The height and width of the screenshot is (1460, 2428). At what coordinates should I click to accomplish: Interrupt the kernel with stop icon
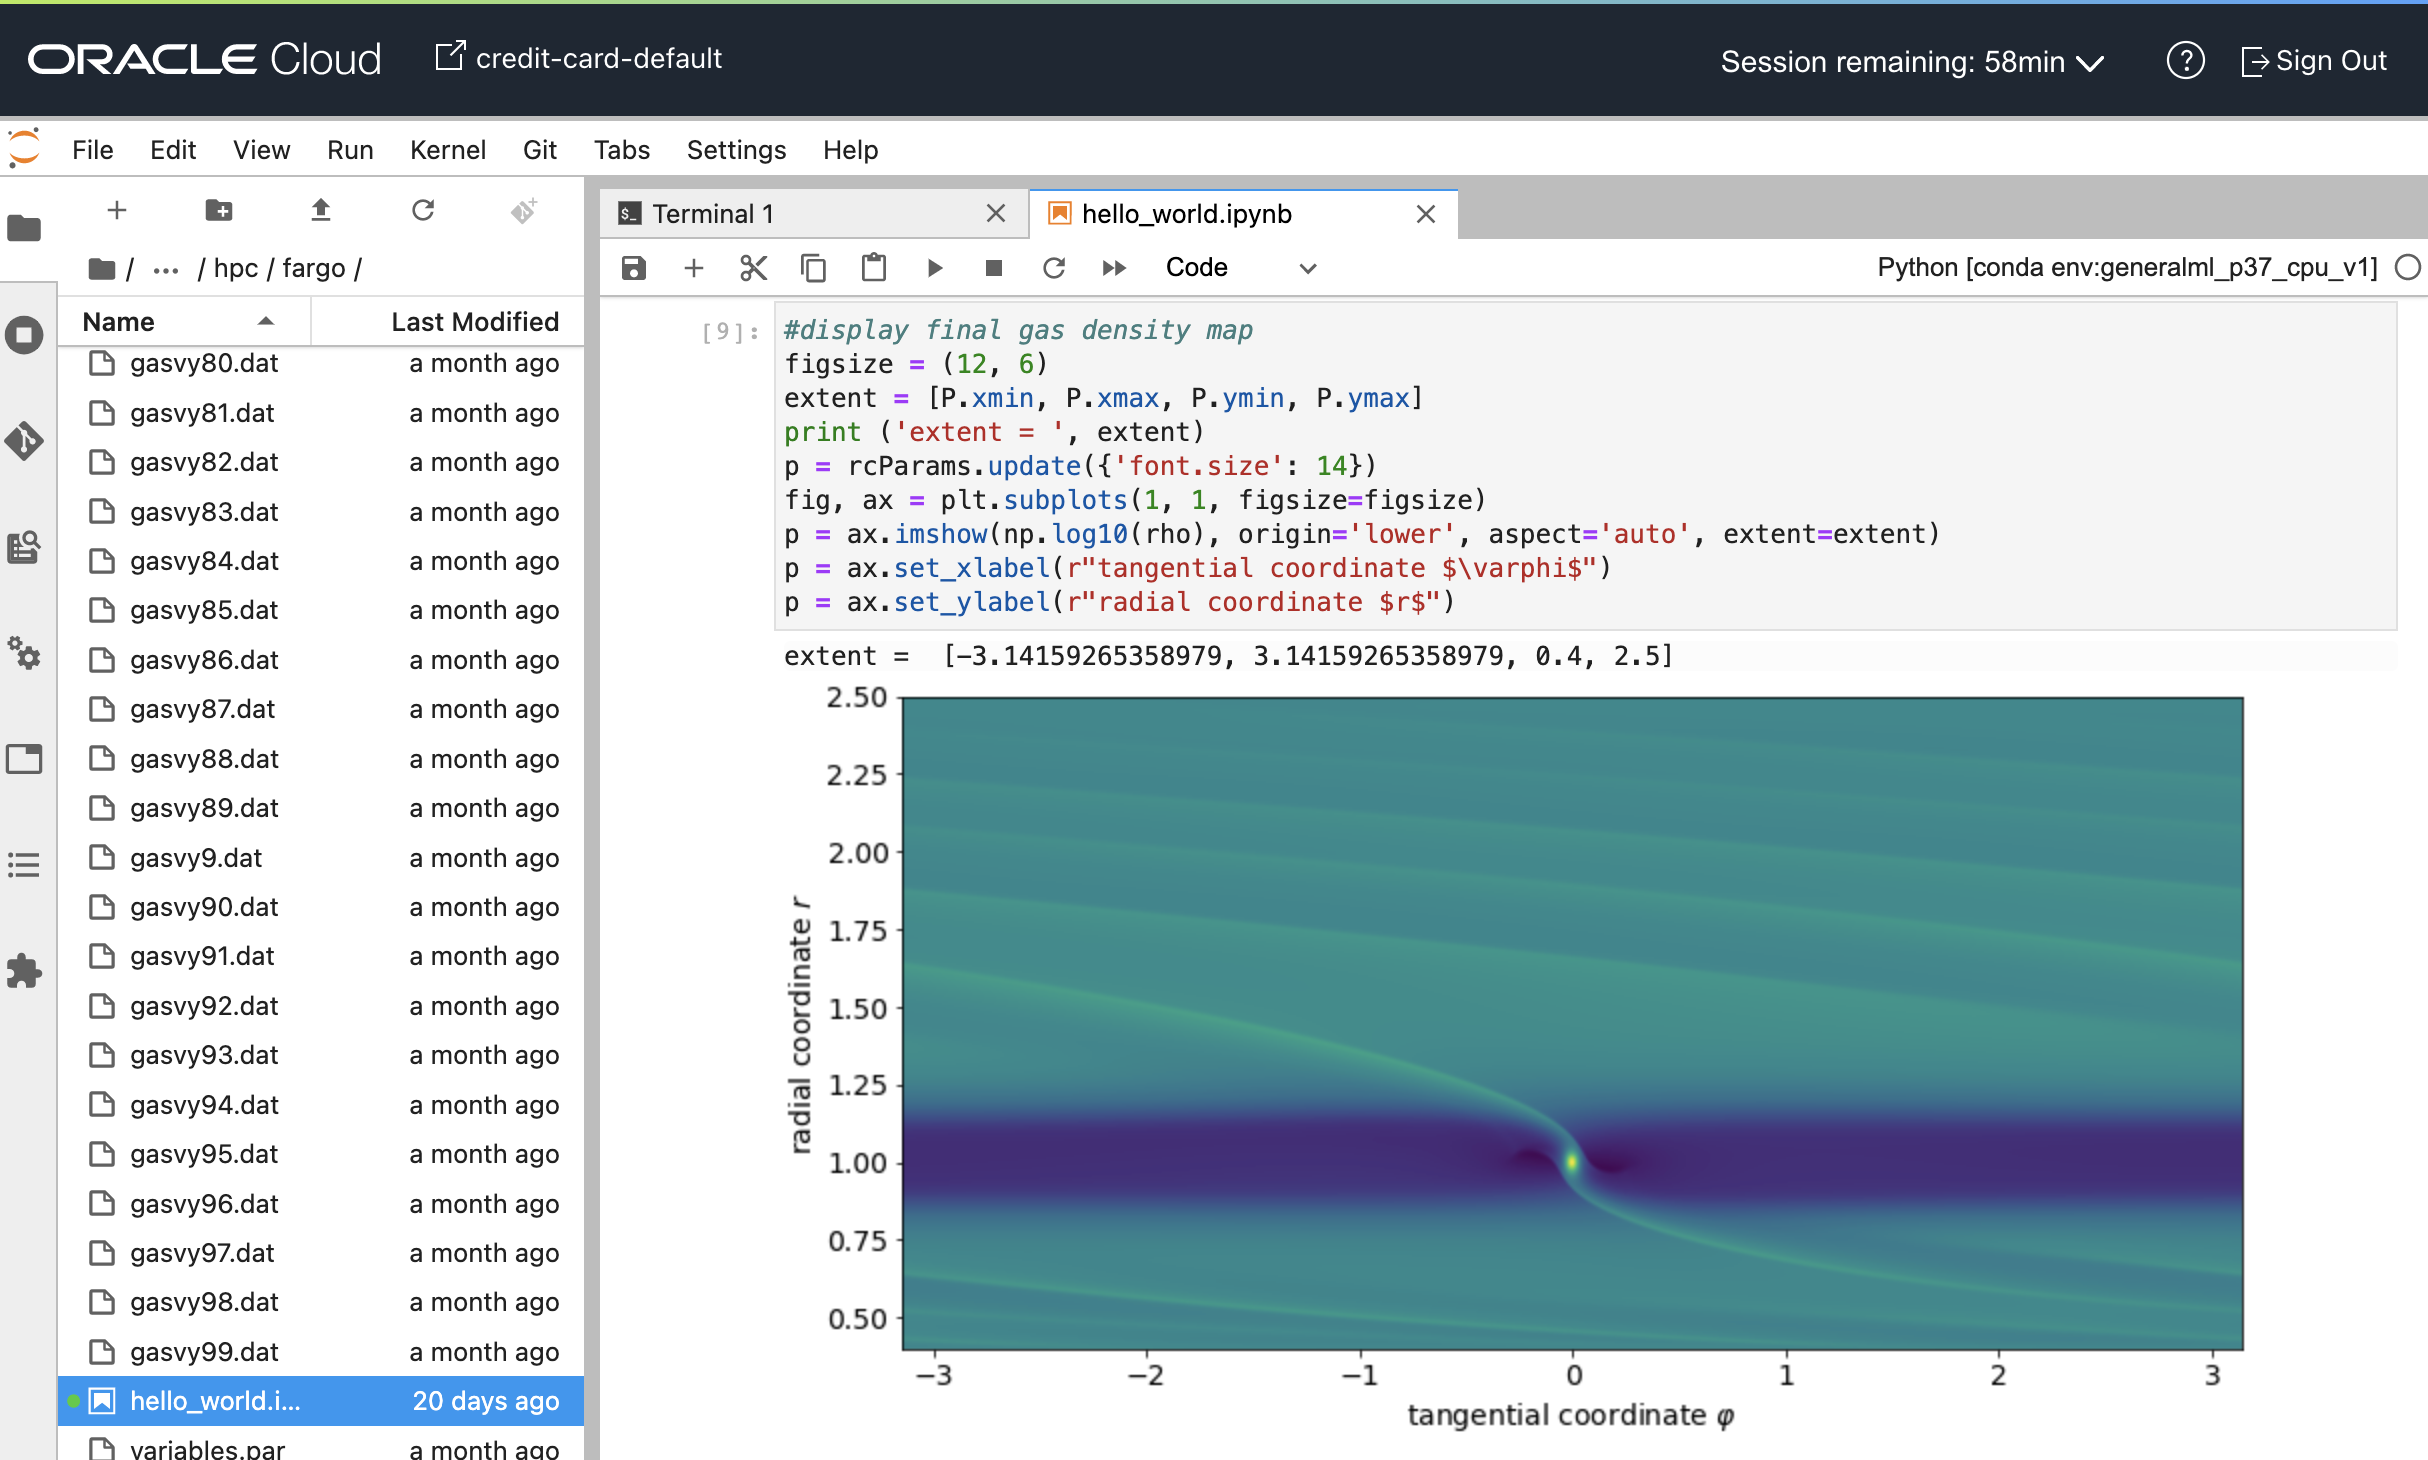point(992,267)
